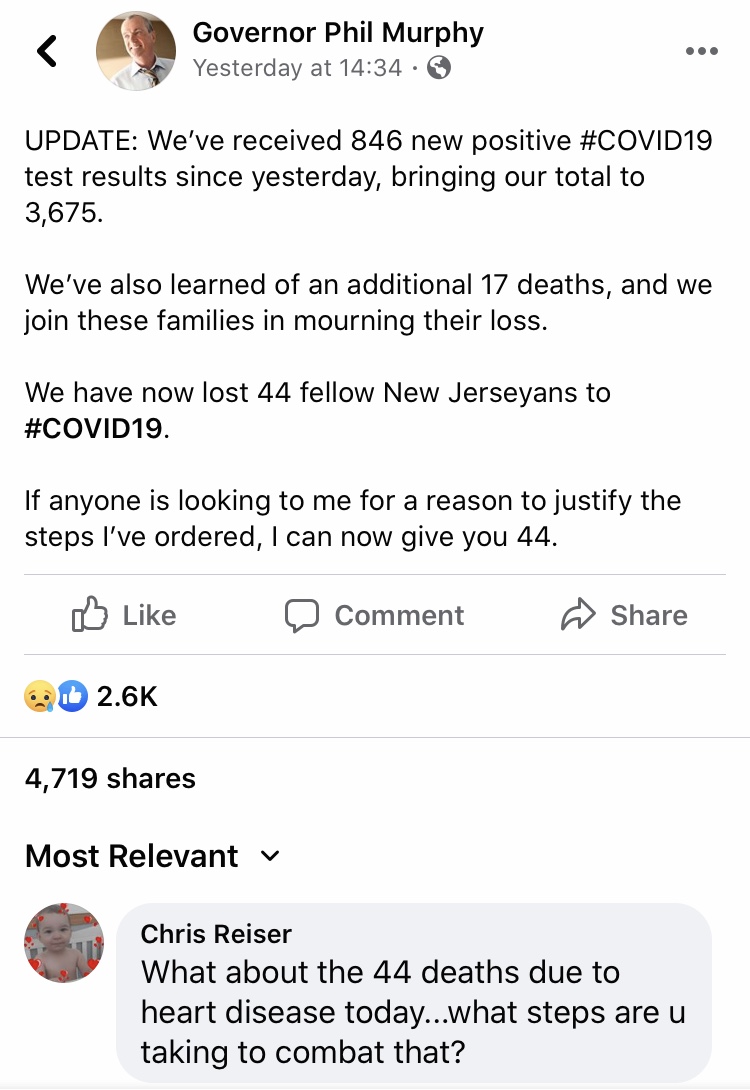Screen dimensions: 750x1090
Task: Open the Yesterday at 14:34 timestamp
Action: point(297,68)
